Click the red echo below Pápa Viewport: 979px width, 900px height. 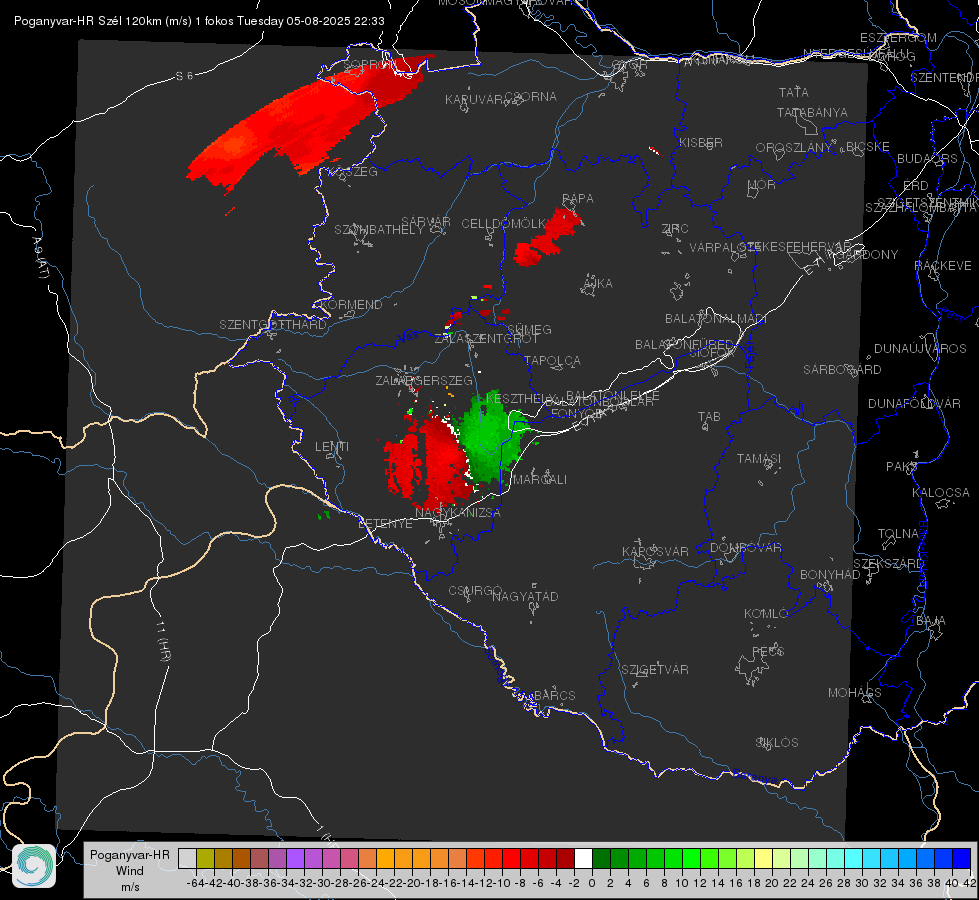coord(546,237)
